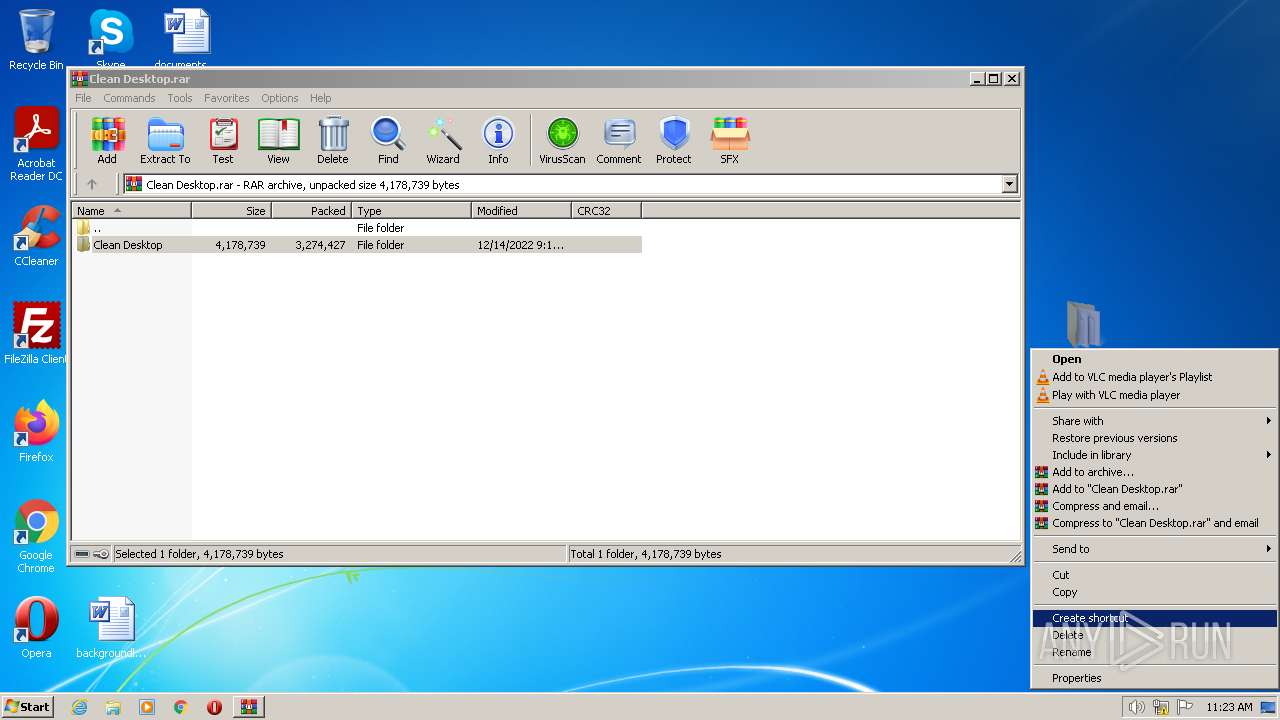
Task: Sort by the Modified column header
Action: (x=521, y=211)
